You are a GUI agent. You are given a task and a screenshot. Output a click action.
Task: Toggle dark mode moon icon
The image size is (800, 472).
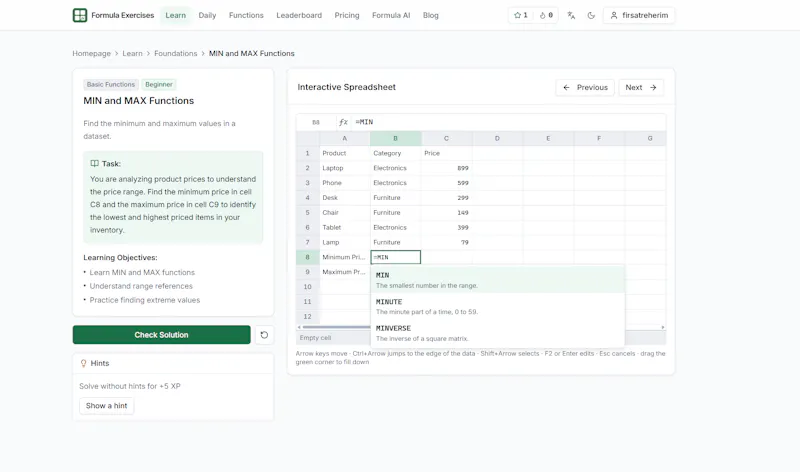[x=591, y=15]
